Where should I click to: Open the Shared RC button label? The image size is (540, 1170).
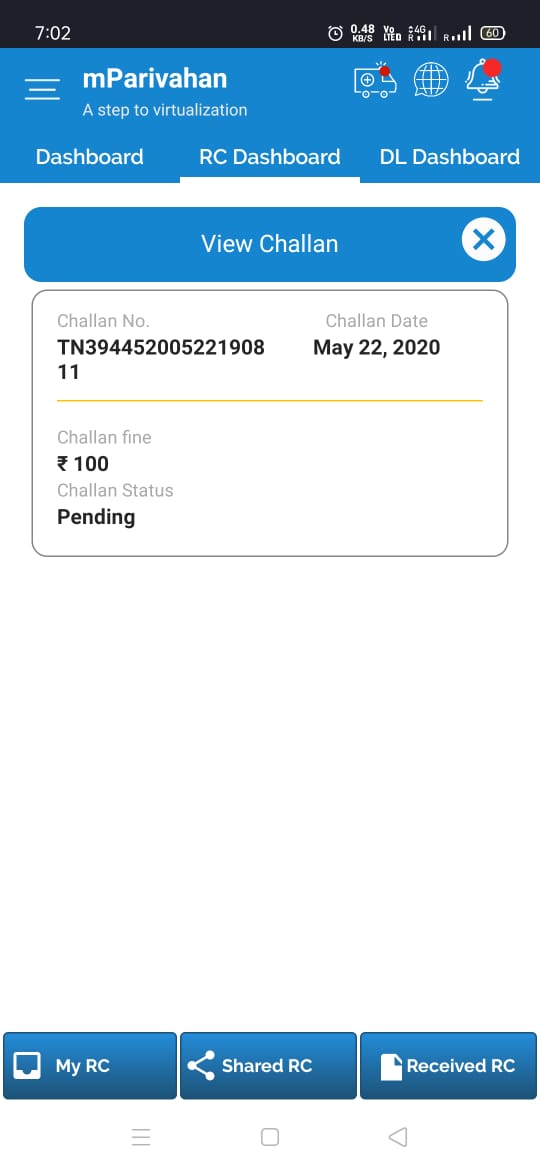[x=266, y=1066]
